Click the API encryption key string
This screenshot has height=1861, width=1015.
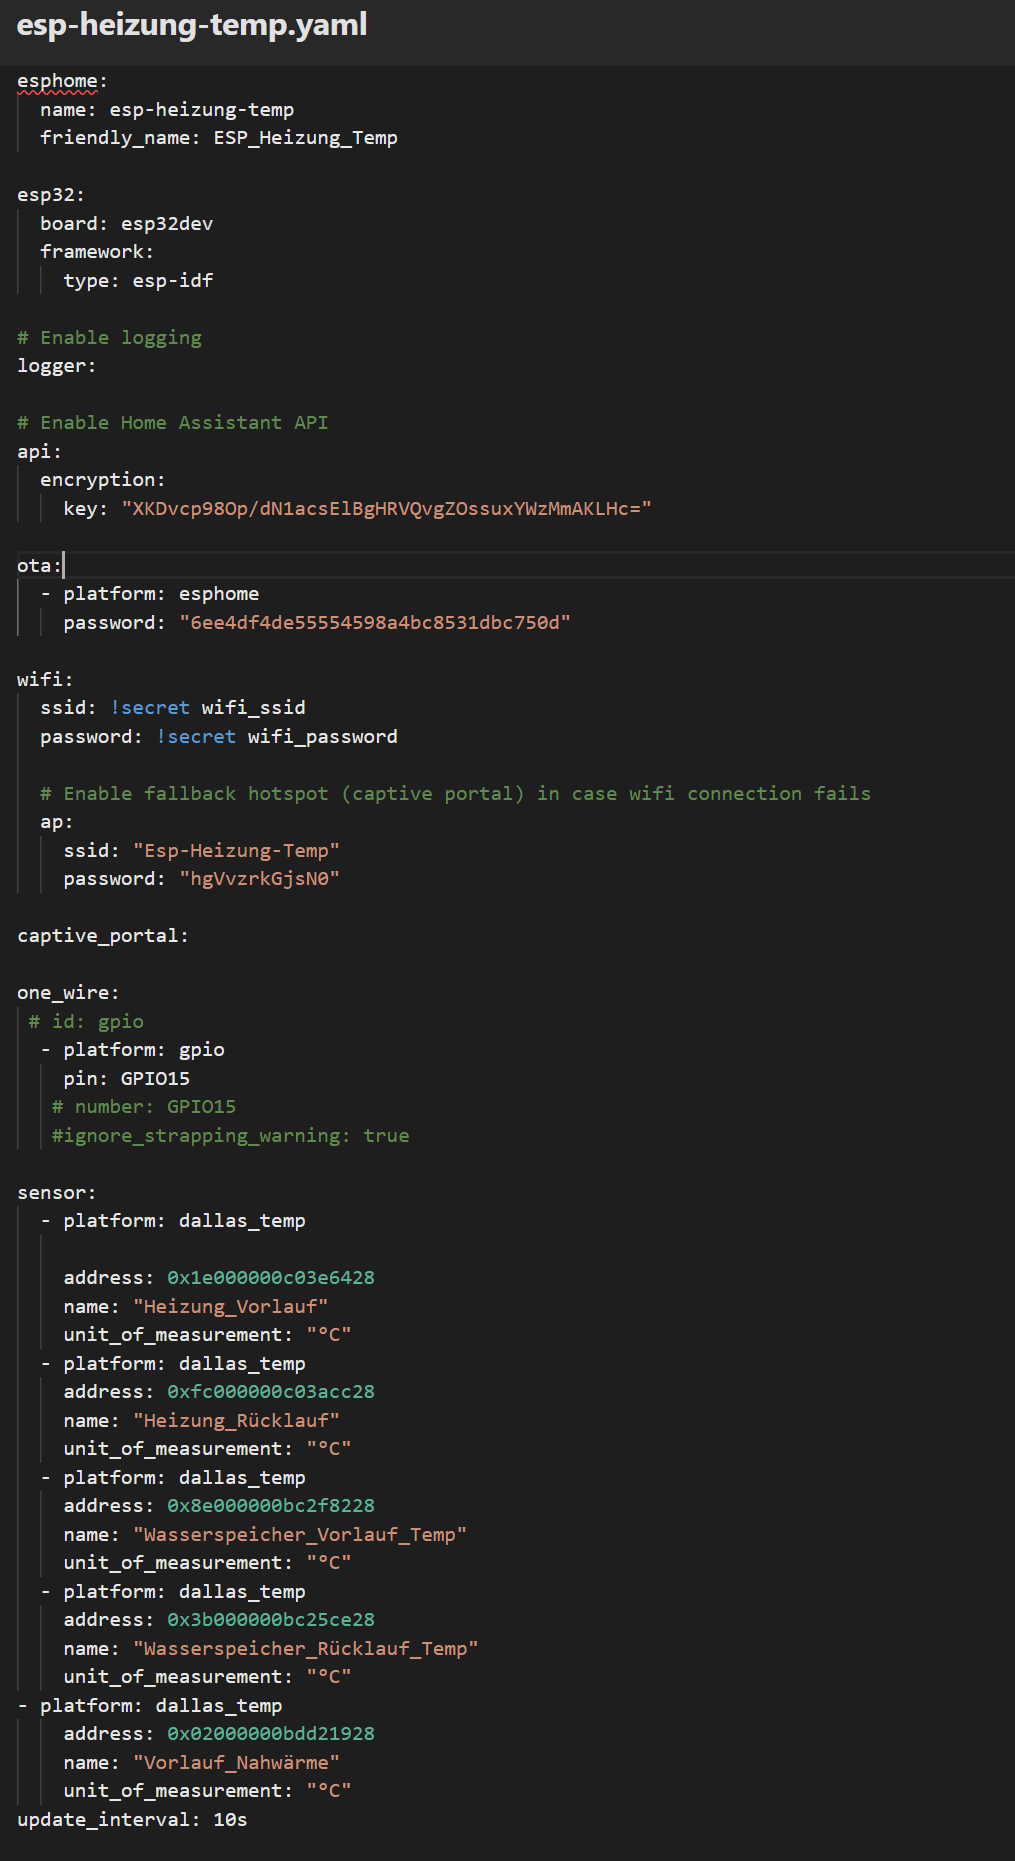pyautogui.click(x=386, y=509)
